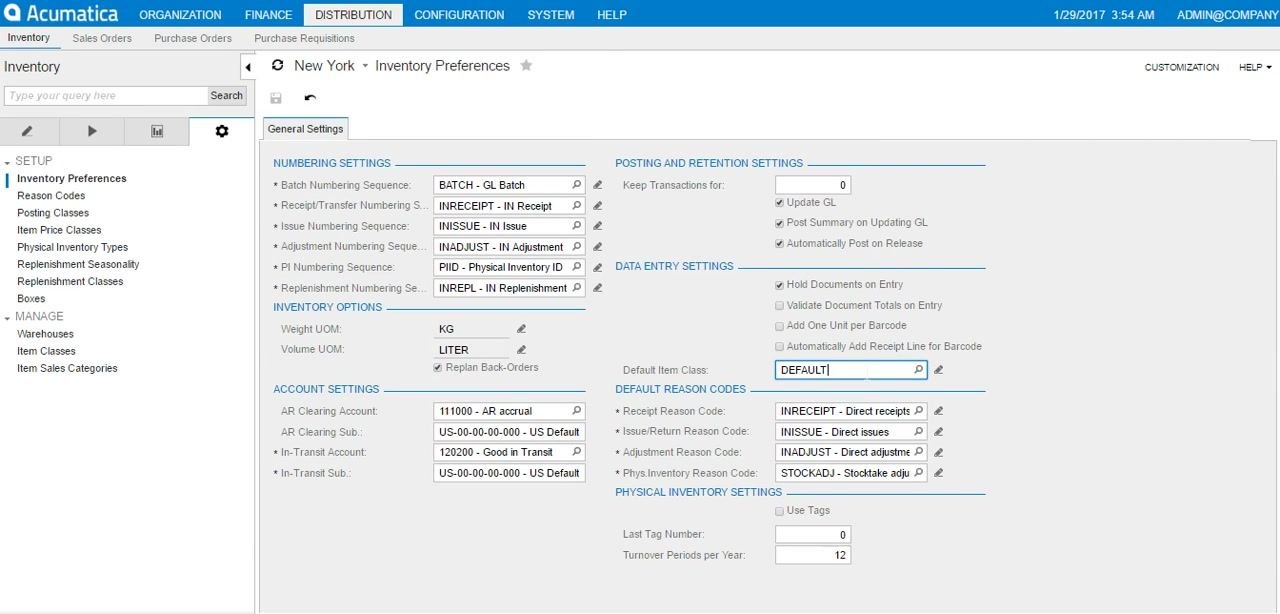
Task: Collapse the Inventory navigation pane arrow
Action: click(248, 67)
